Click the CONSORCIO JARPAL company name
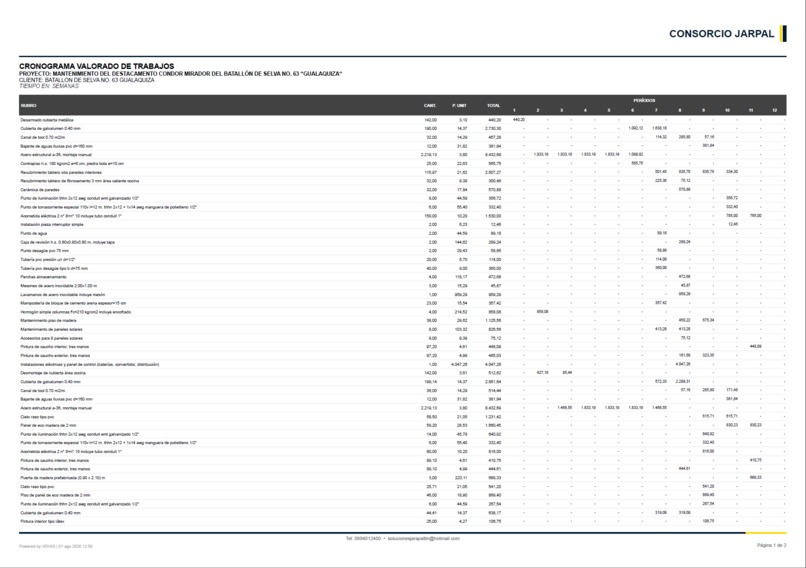The height and width of the screenshot is (568, 806). click(721, 34)
